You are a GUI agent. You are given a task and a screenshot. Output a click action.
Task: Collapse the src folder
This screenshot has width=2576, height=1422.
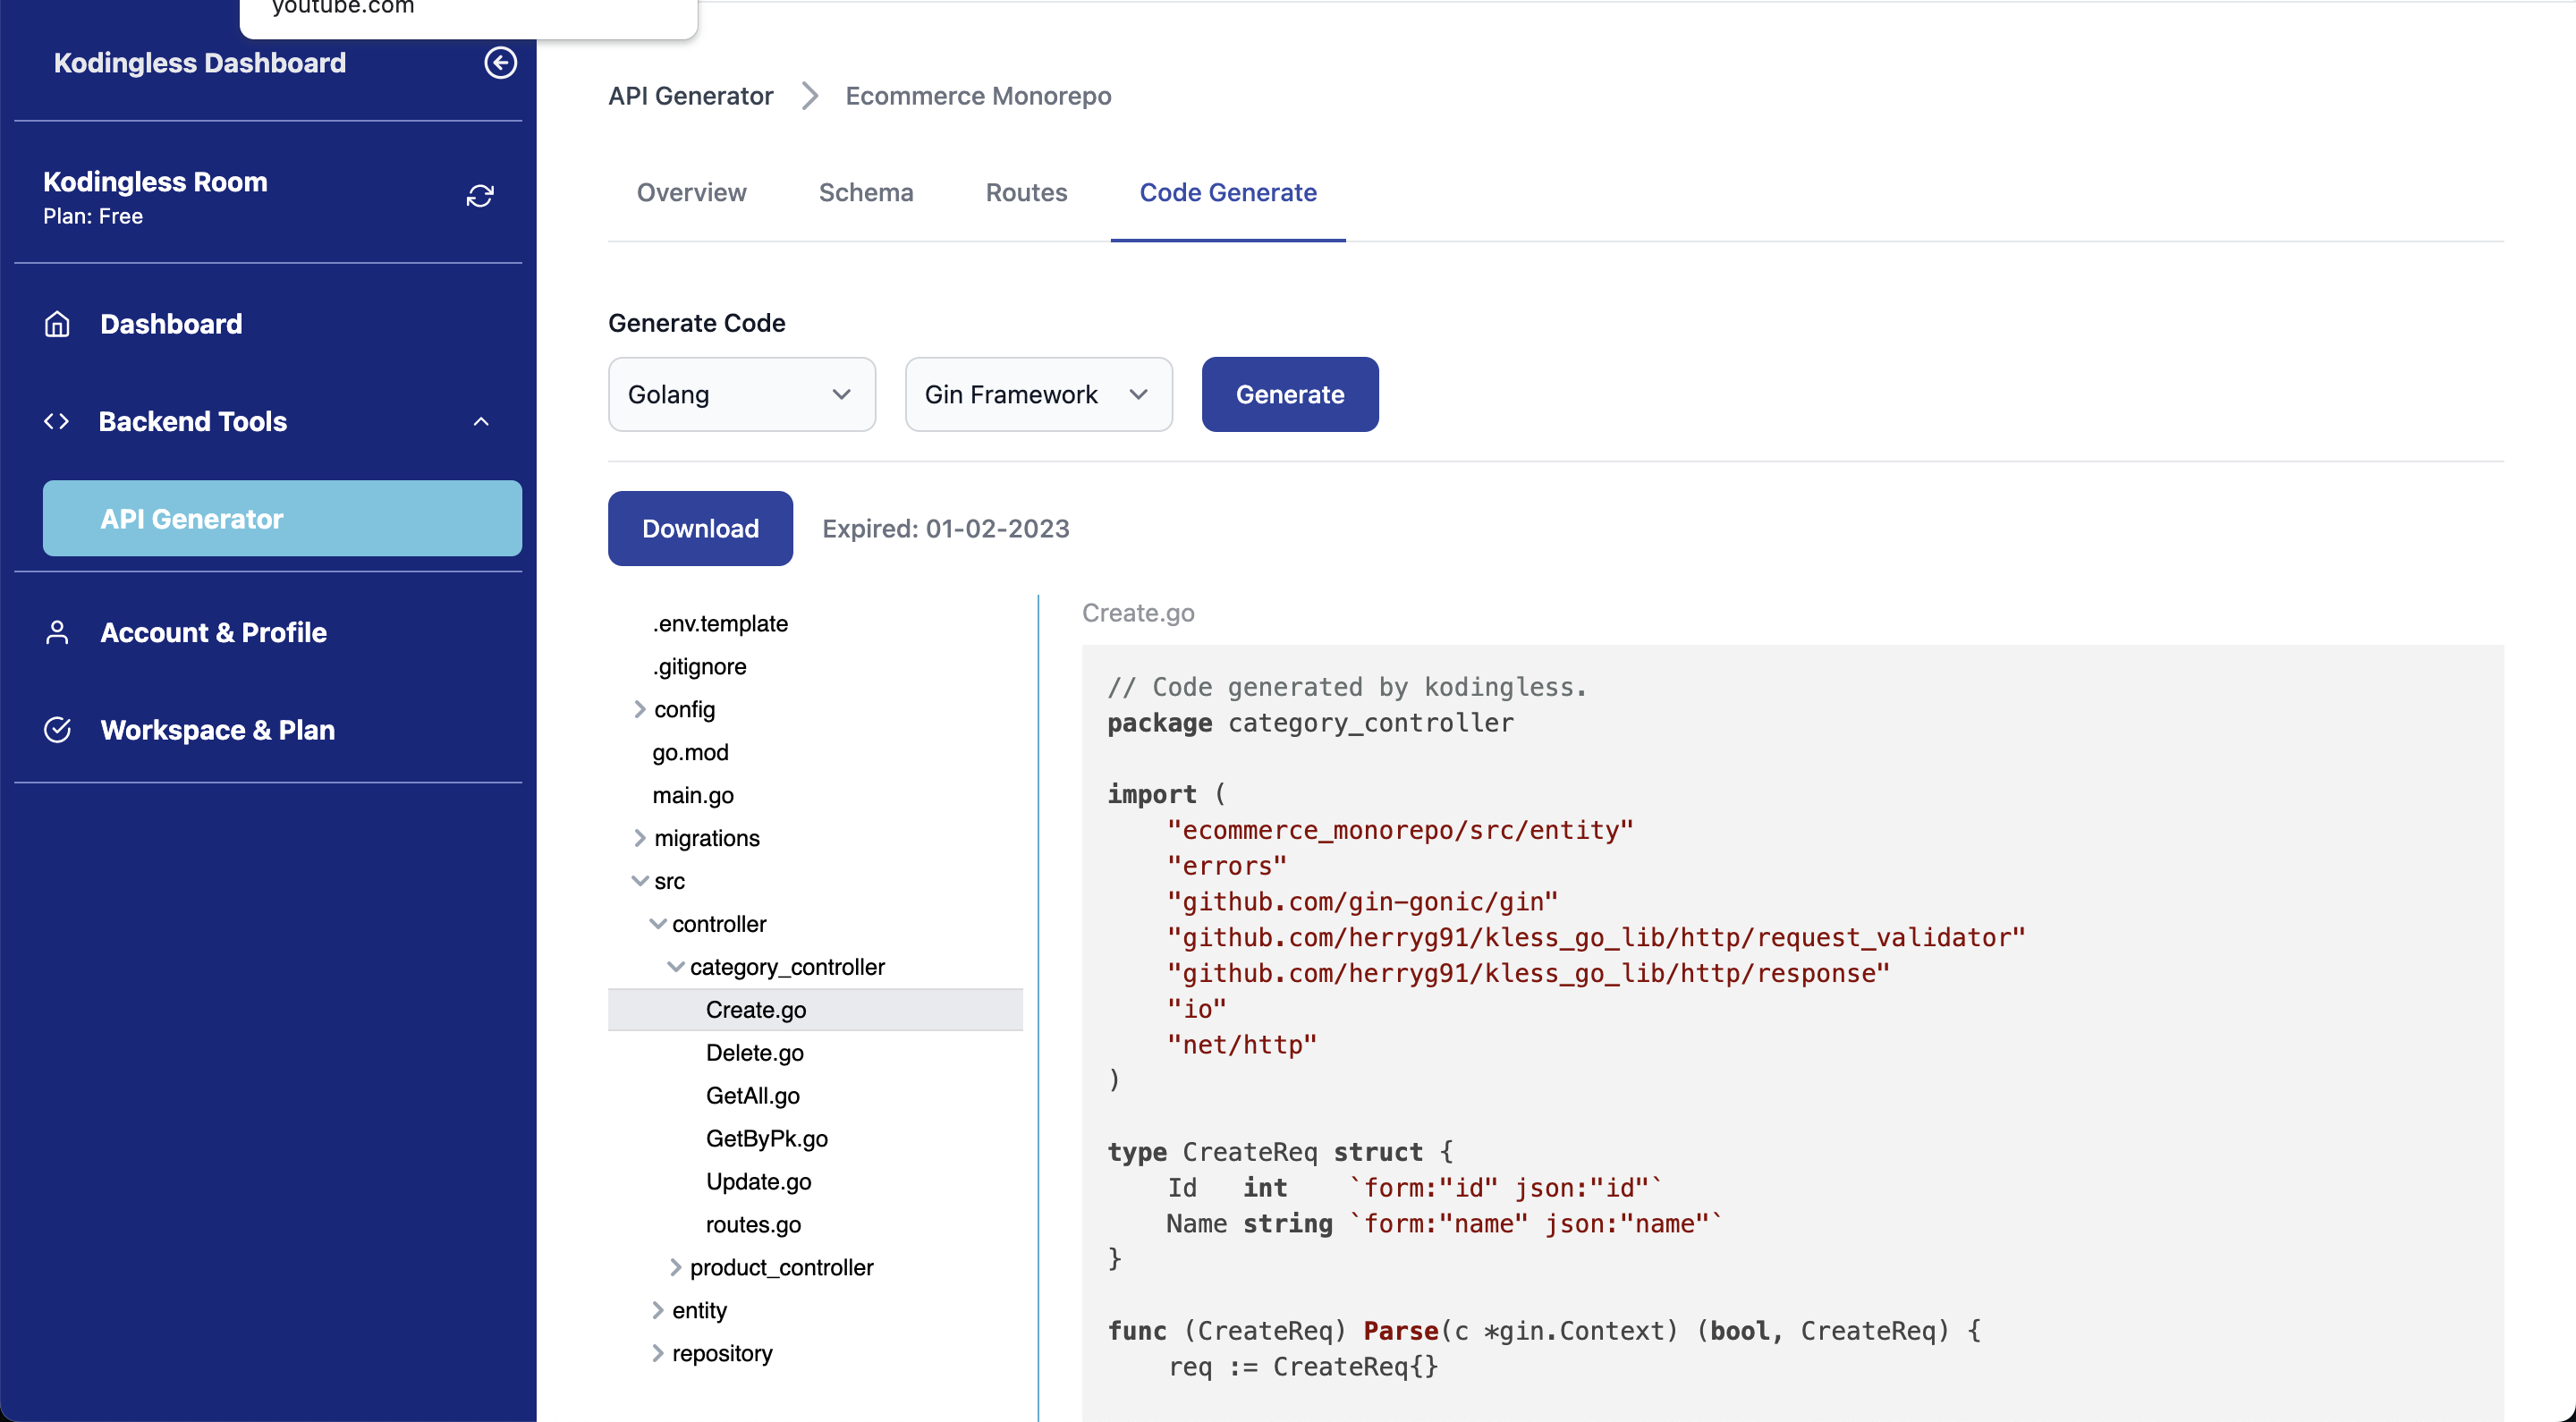(640, 881)
